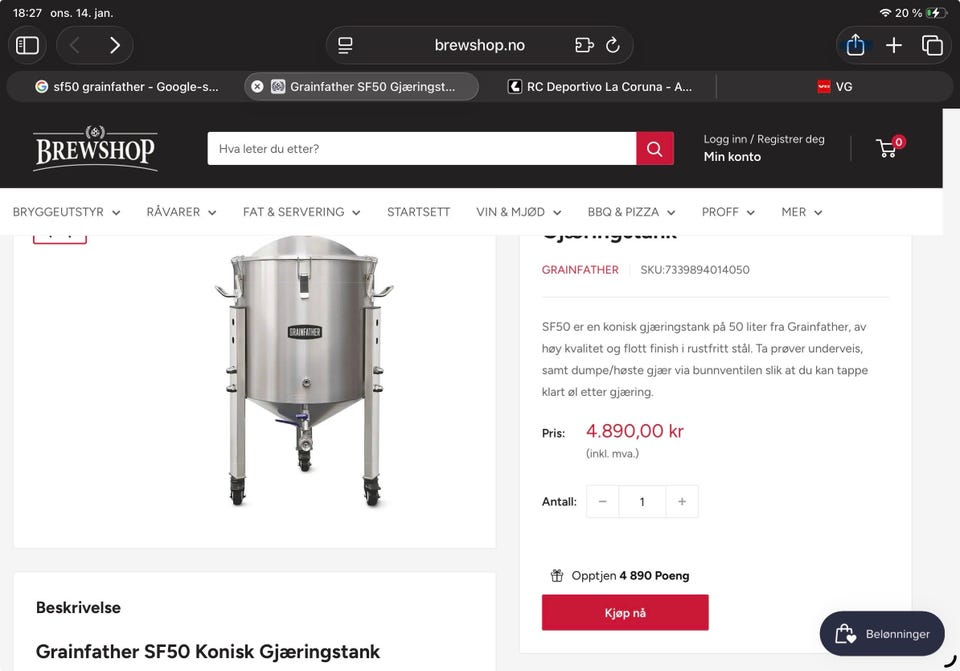The image size is (960, 671).
Task: Show the tab overview
Action: click(932, 45)
